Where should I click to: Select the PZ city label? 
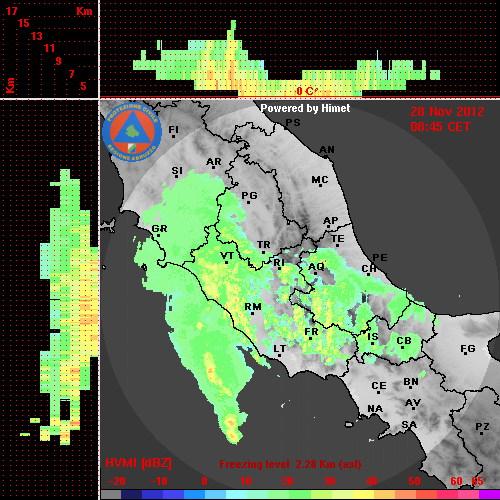click(482, 426)
